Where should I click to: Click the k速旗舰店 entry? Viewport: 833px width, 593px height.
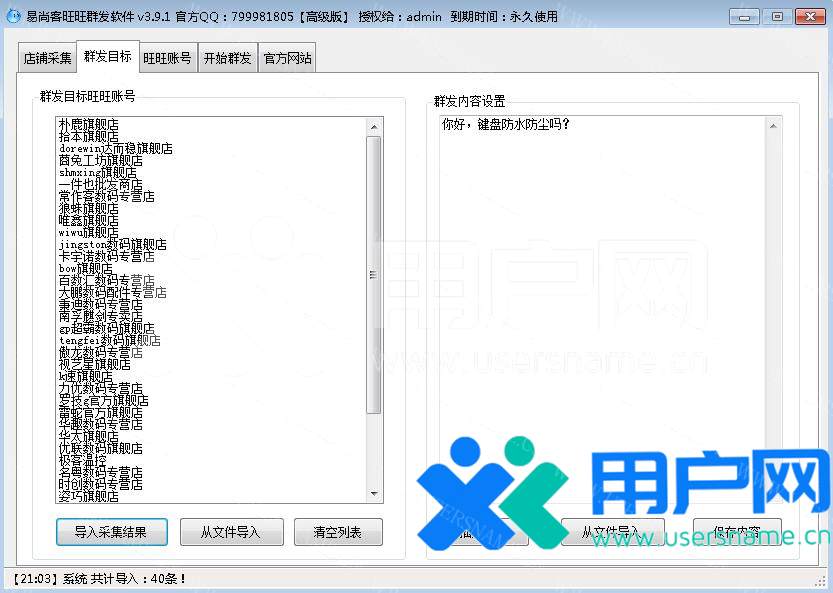86,376
